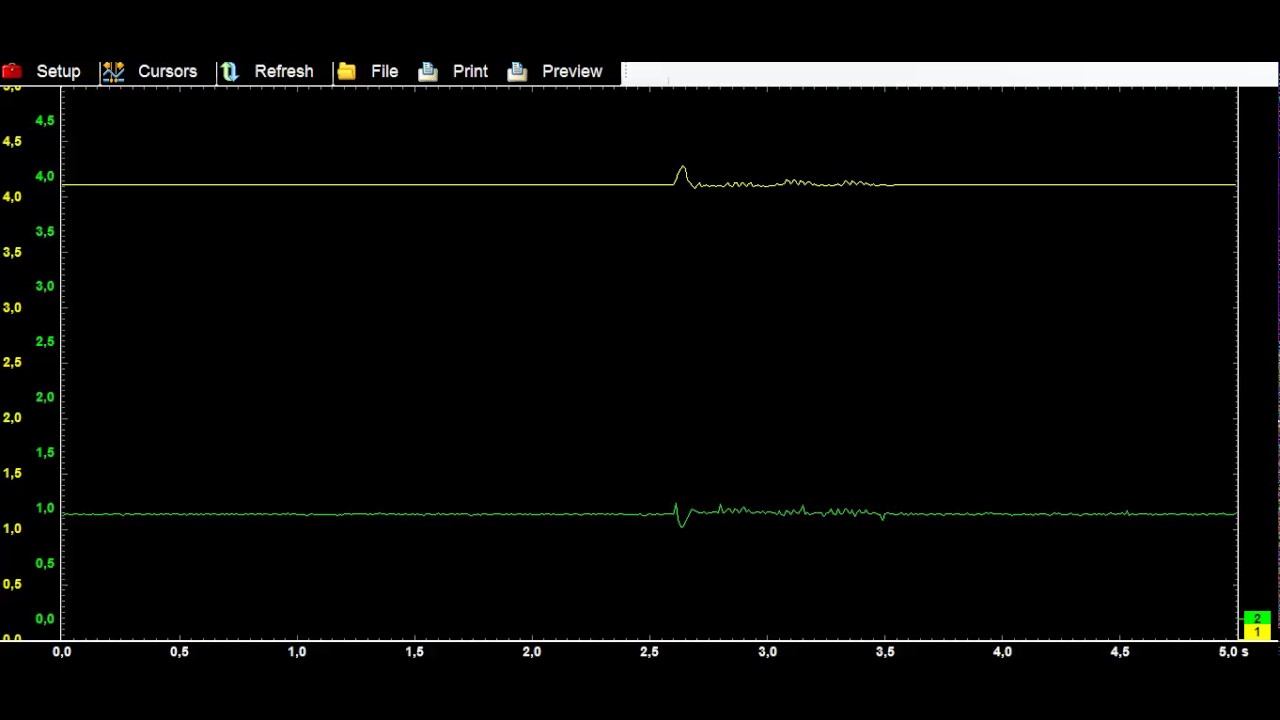Click the Preview icon
Viewport: 1280px width, 720px height.
pos(517,71)
